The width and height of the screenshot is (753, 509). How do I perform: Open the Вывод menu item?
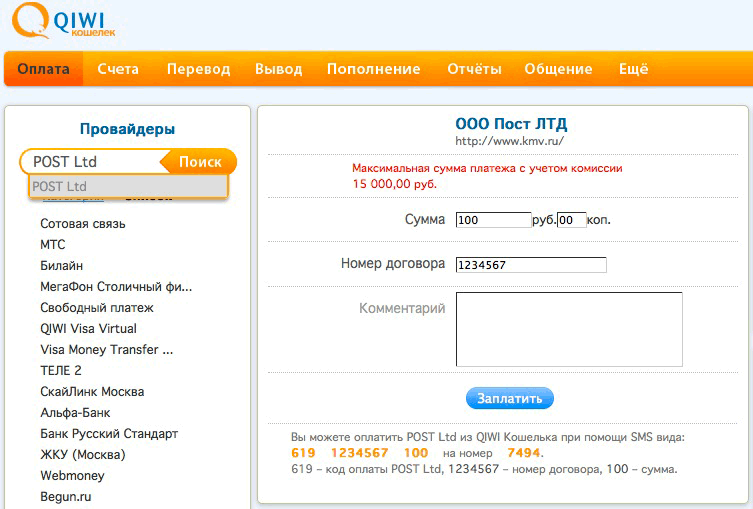pos(279,69)
